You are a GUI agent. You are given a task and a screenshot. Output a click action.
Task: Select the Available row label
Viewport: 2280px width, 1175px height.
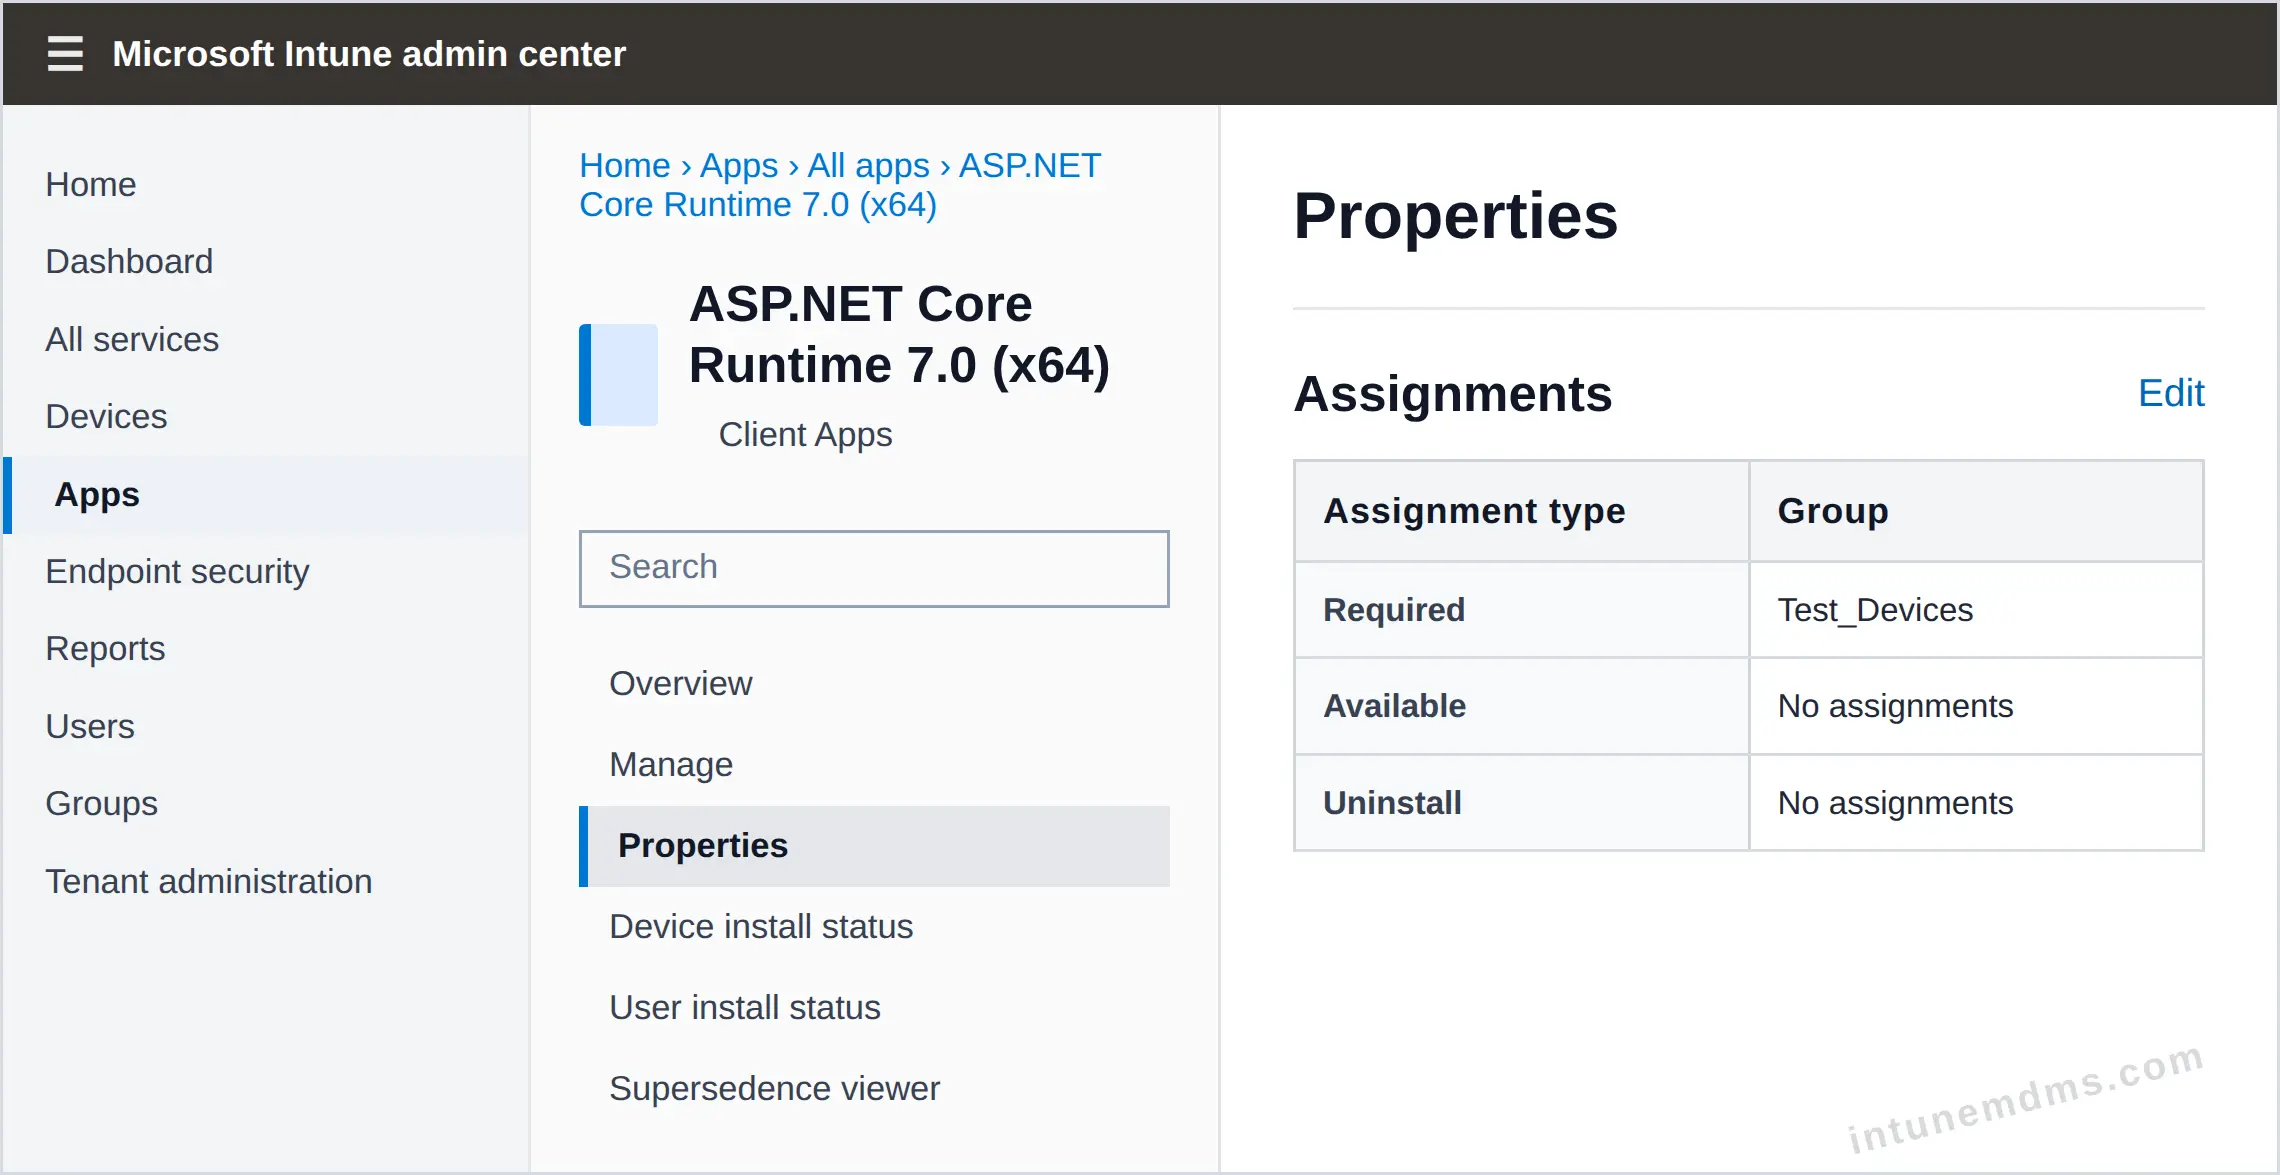coord(1394,706)
